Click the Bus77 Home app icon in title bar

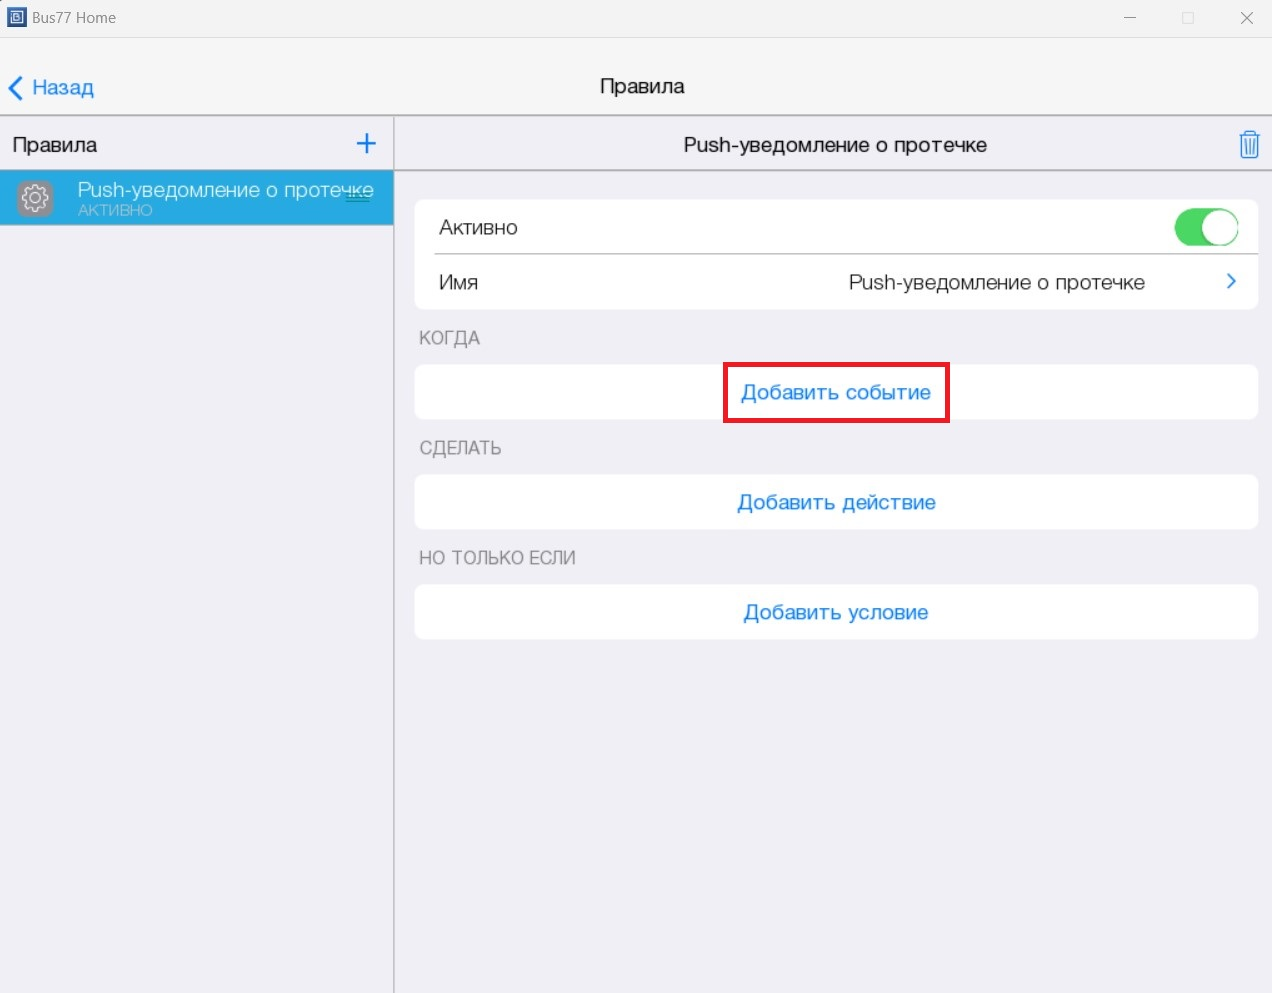(17, 17)
